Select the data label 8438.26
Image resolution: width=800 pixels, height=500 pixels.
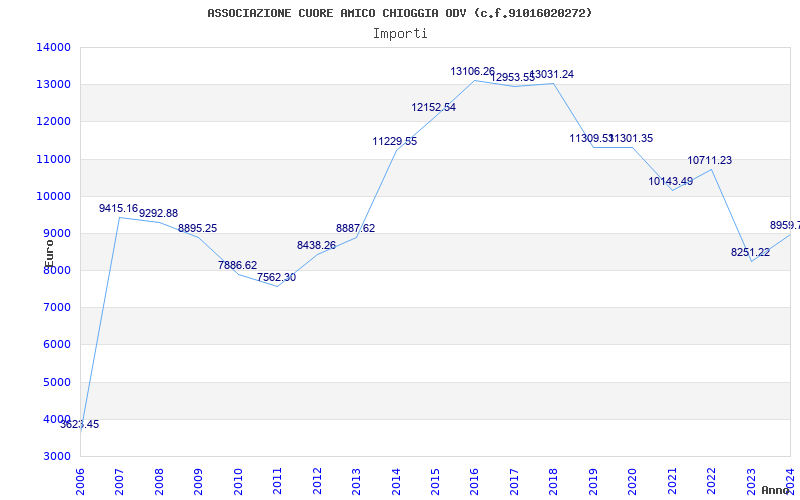click(316, 245)
